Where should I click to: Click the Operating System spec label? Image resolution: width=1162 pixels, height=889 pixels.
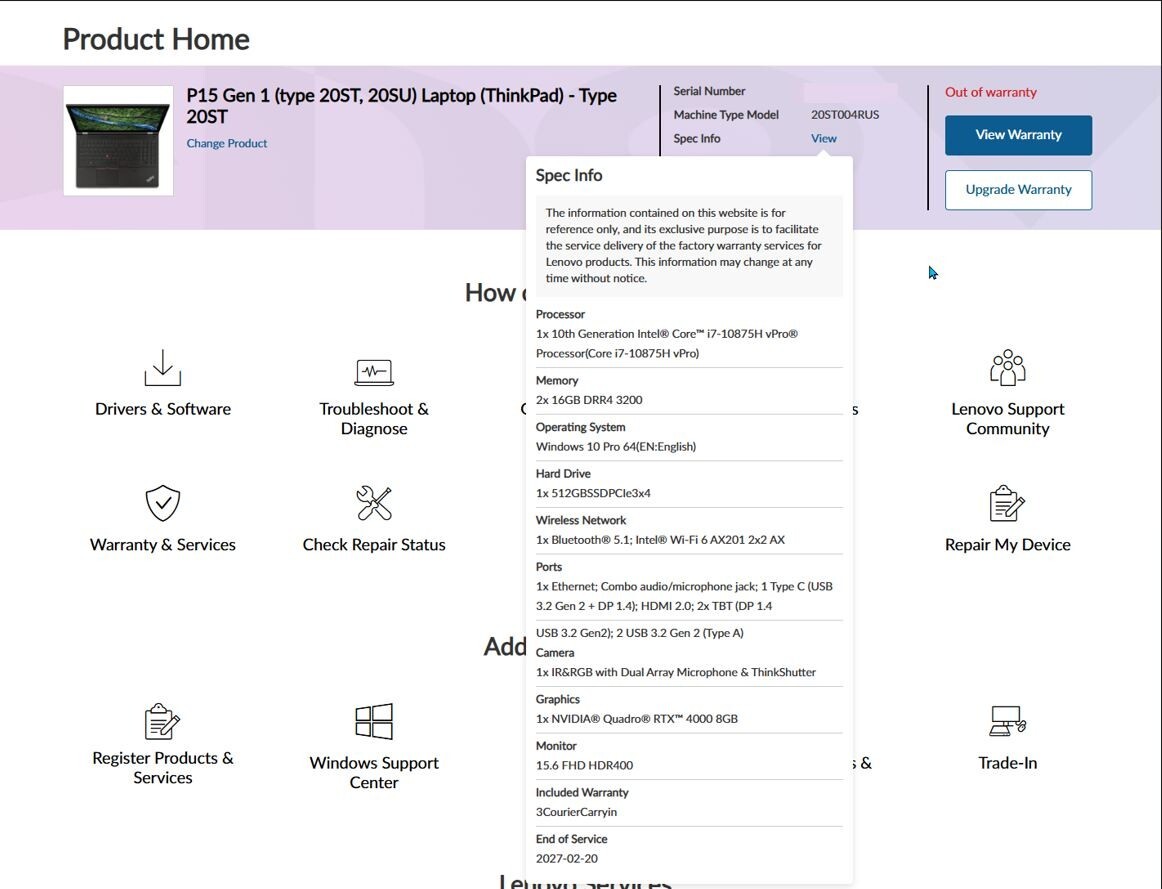[580, 427]
